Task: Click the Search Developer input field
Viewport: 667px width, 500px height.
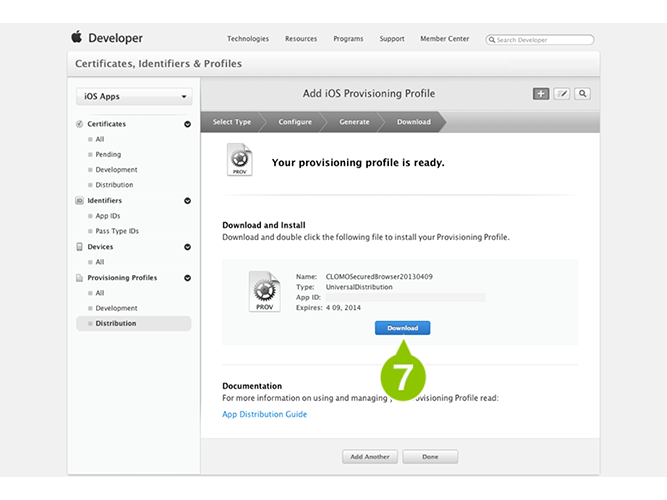Action: [540, 40]
